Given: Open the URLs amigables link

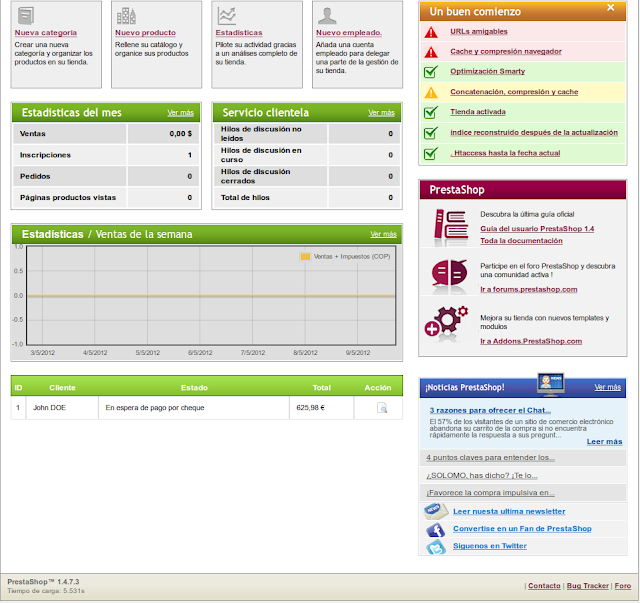Looking at the screenshot, I should [x=479, y=31].
